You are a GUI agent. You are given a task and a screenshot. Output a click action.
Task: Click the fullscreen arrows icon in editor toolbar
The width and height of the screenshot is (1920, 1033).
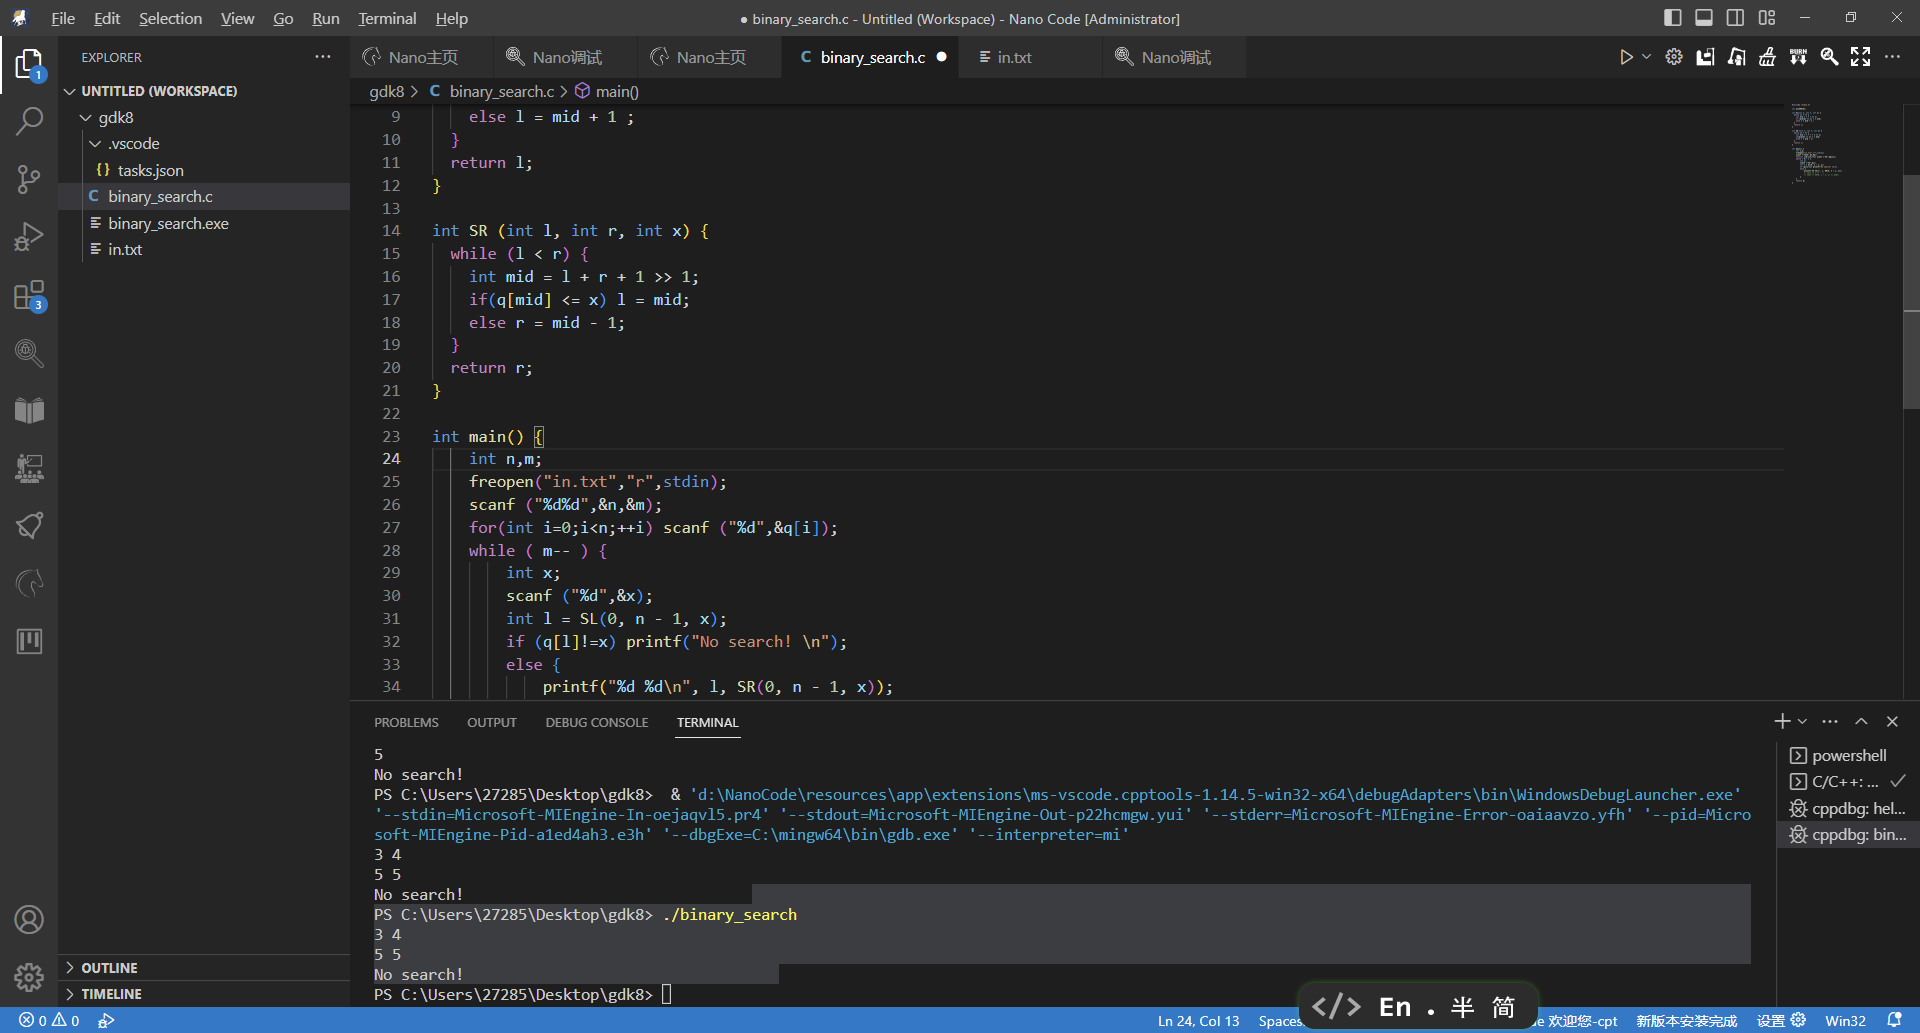pos(1860,57)
